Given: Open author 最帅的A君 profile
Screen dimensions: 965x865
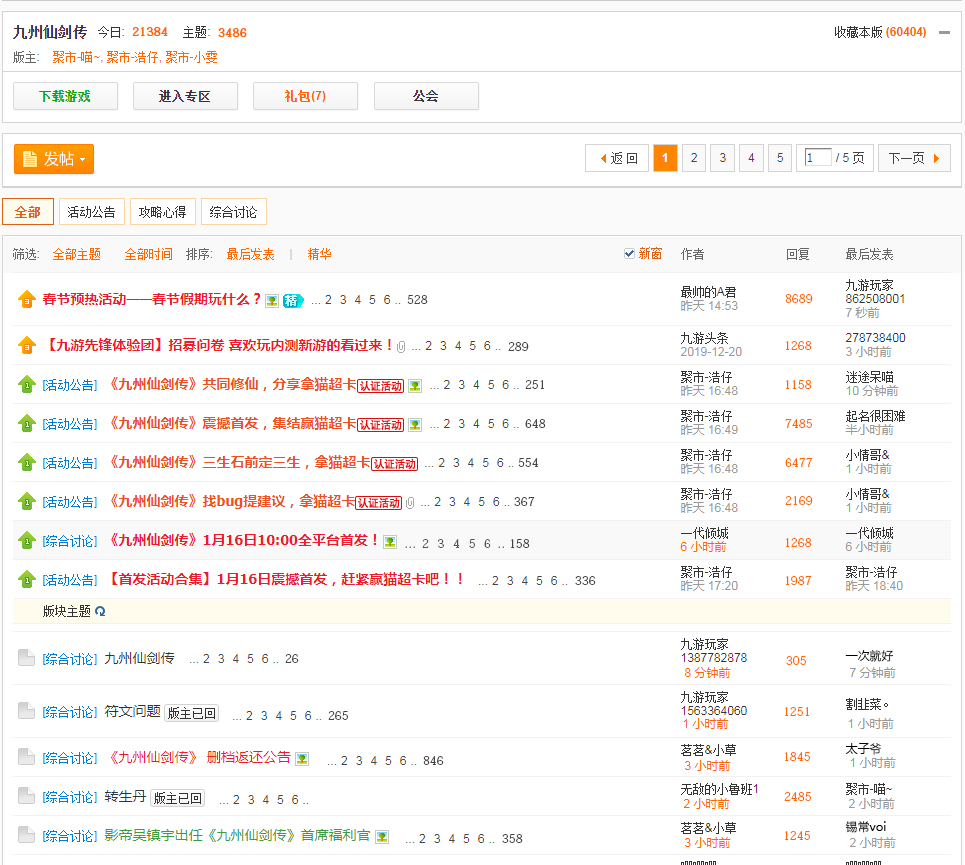Looking at the screenshot, I should click(x=708, y=292).
